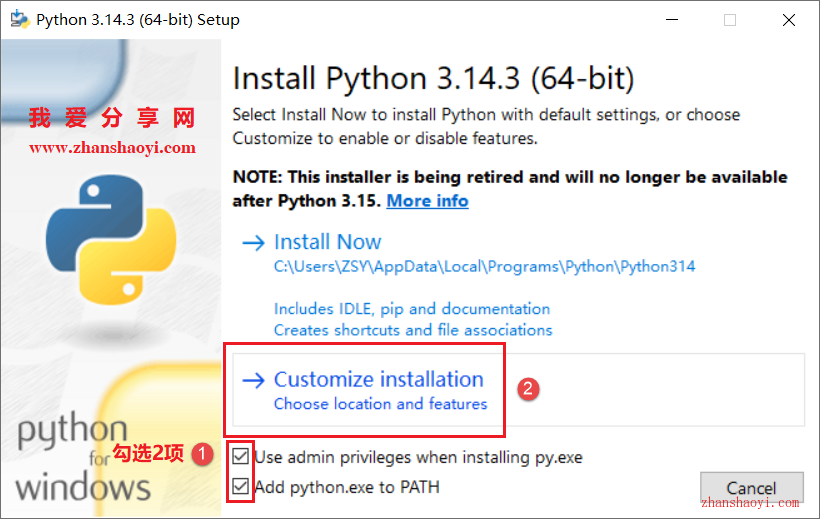Click the Cancel button
The image size is (820, 519).
(x=751, y=488)
